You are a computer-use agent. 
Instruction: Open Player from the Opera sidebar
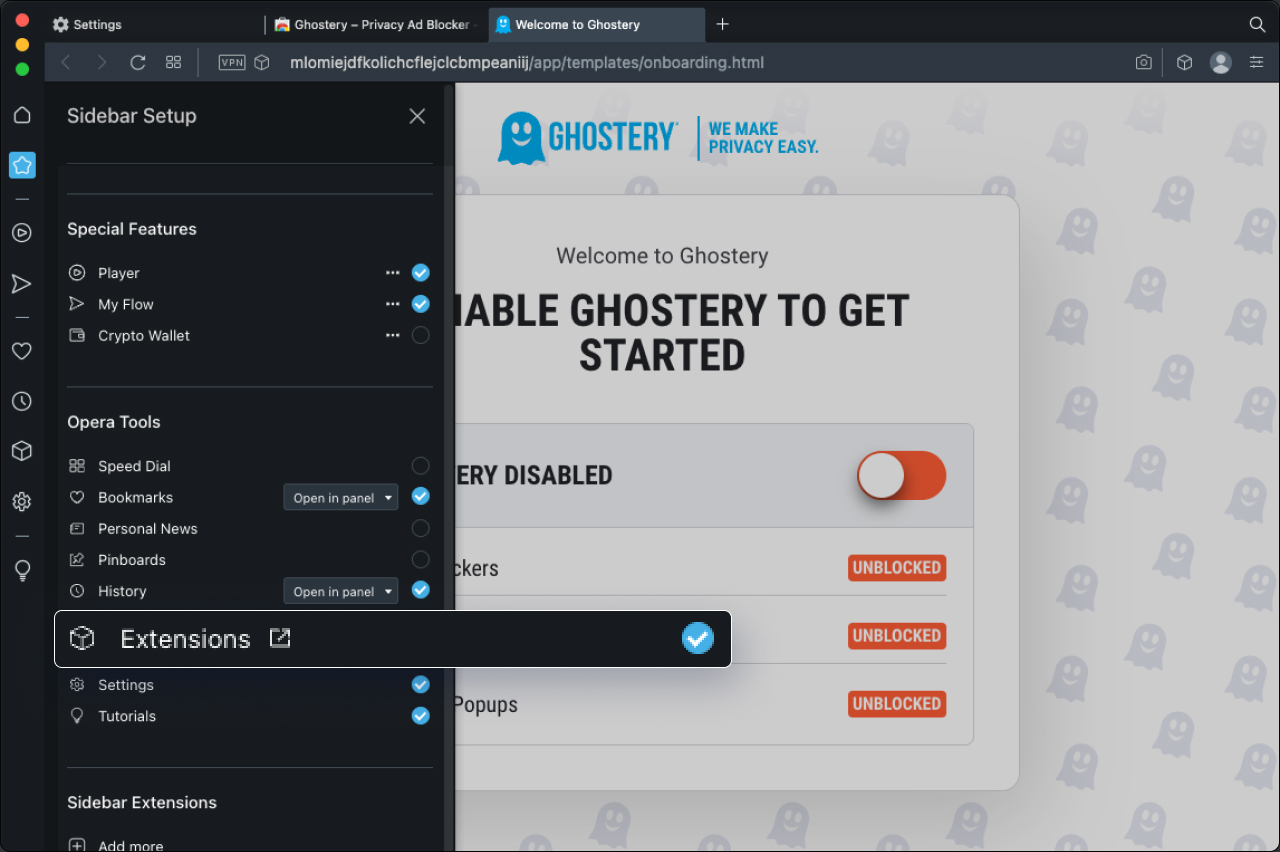point(22,232)
